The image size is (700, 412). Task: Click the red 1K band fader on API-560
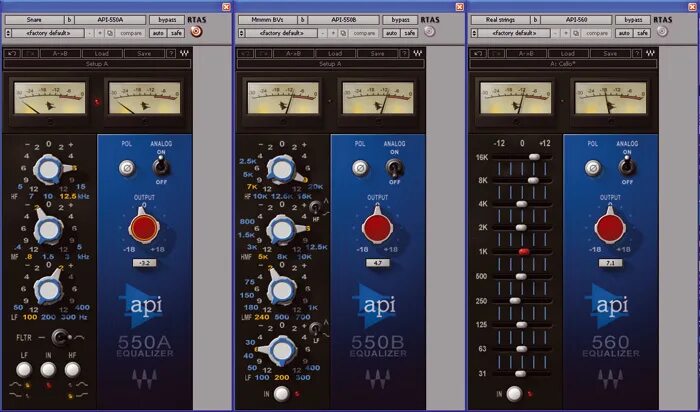click(x=524, y=252)
